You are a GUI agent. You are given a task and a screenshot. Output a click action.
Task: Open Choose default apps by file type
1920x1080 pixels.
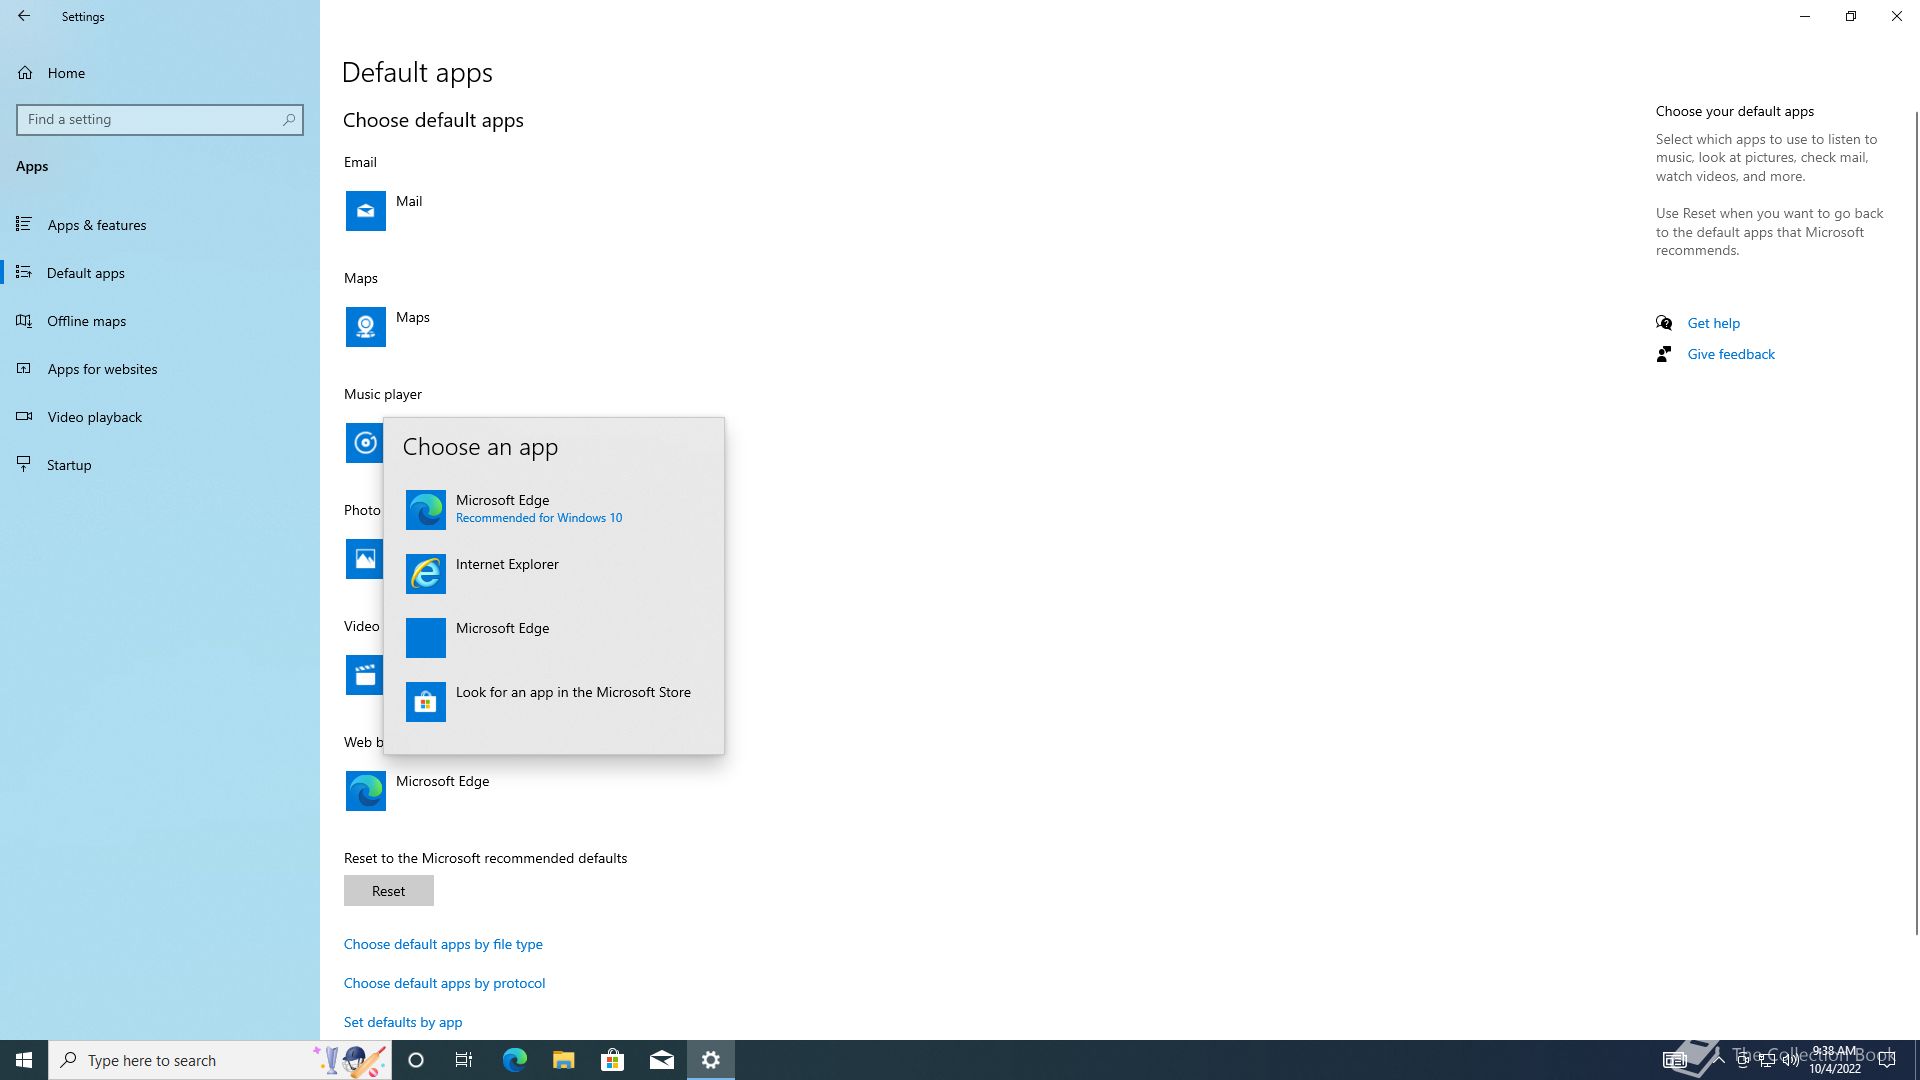point(443,944)
